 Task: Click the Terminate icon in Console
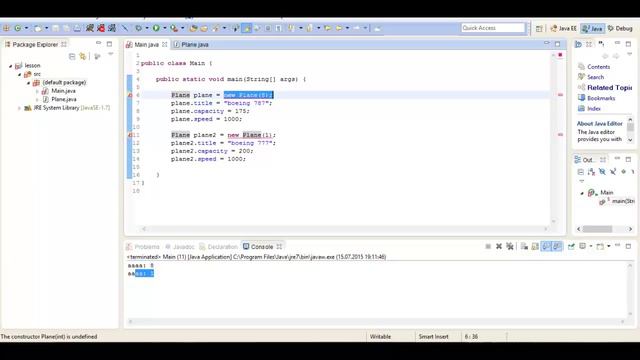[488, 246]
